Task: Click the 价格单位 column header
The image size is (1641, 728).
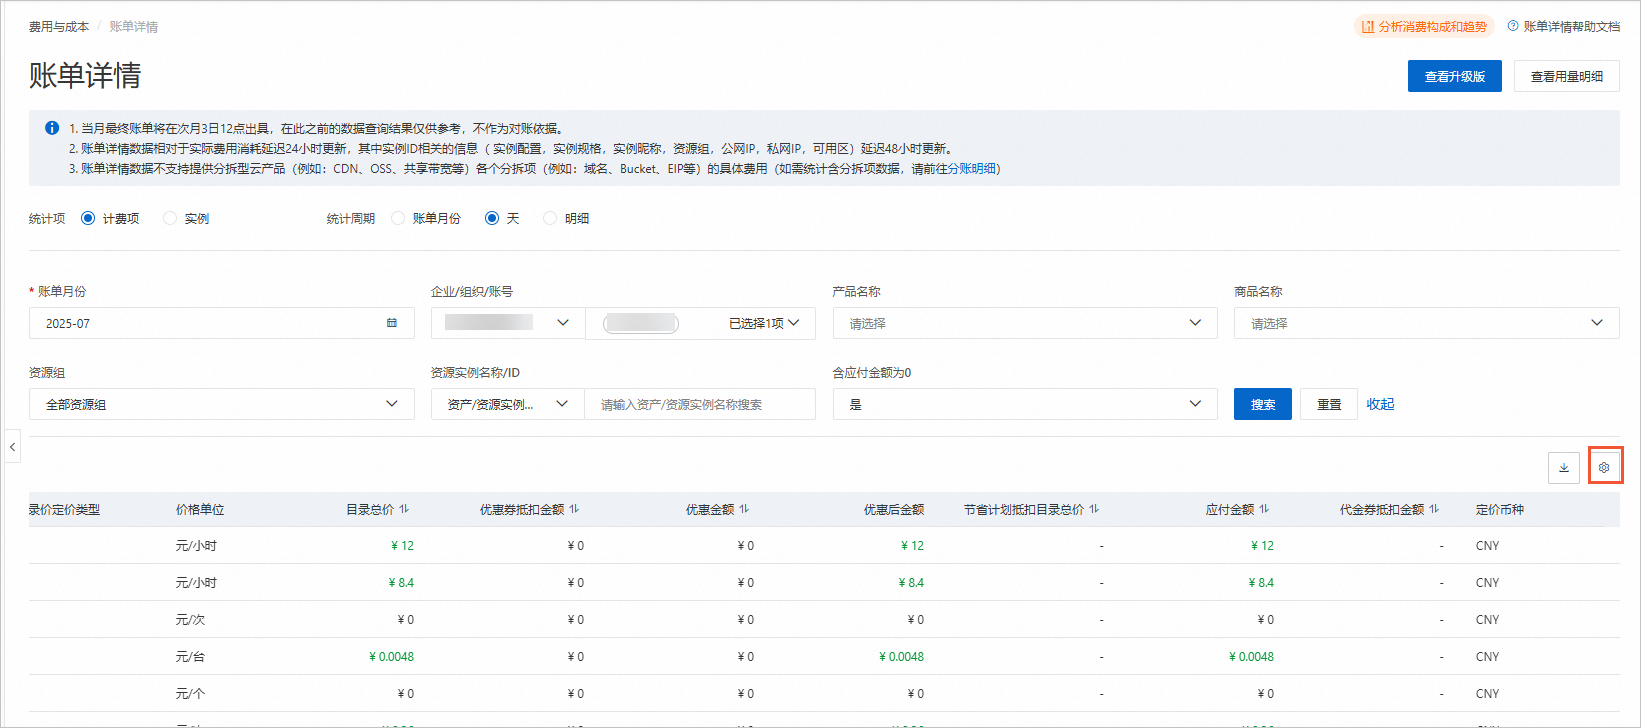Action: tap(200, 509)
